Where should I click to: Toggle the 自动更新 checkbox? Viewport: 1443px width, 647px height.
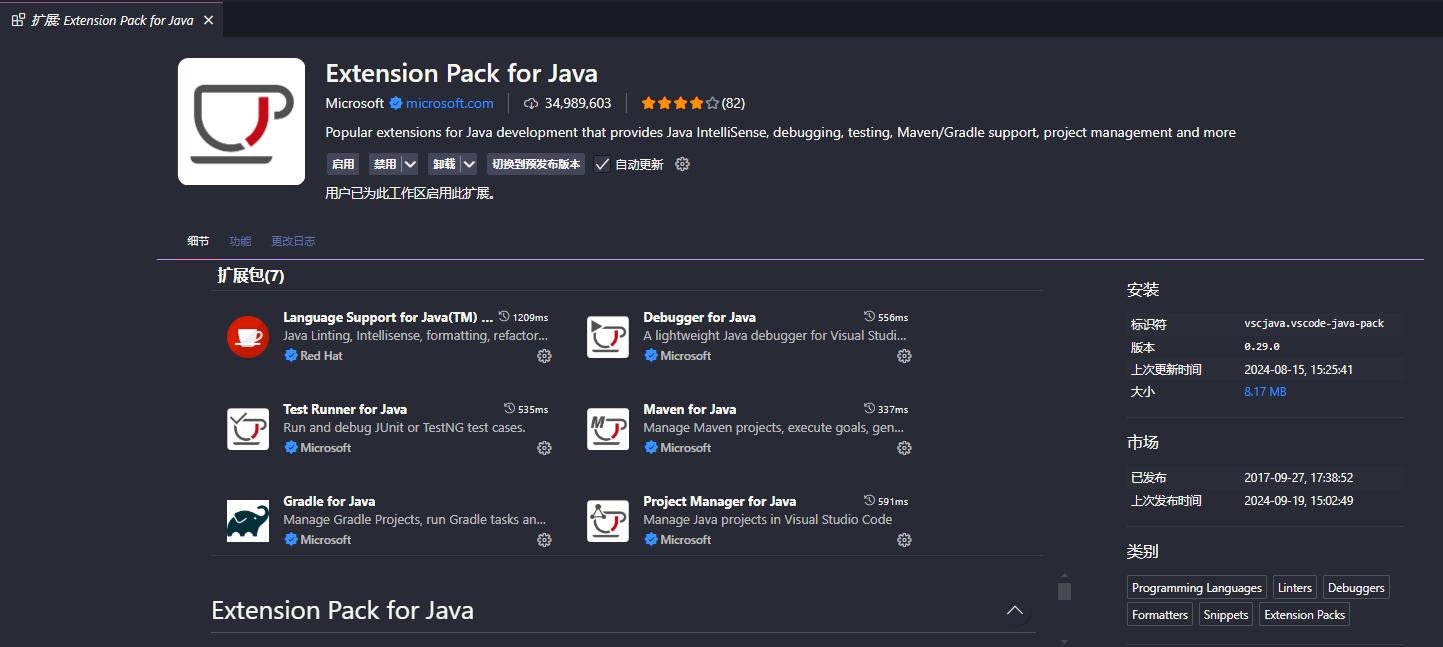pyautogui.click(x=602, y=164)
